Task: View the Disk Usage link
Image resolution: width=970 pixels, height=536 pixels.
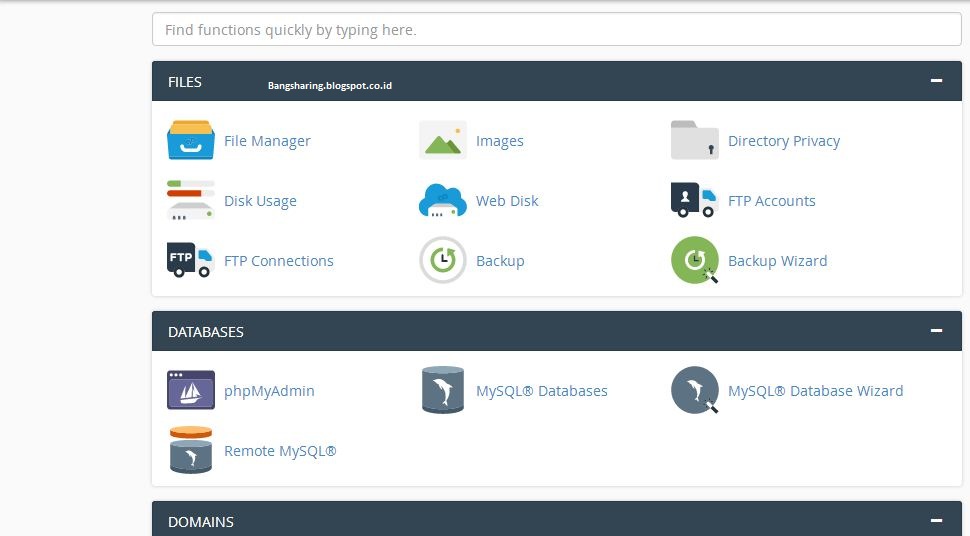Action: pyautogui.click(x=260, y=201)
